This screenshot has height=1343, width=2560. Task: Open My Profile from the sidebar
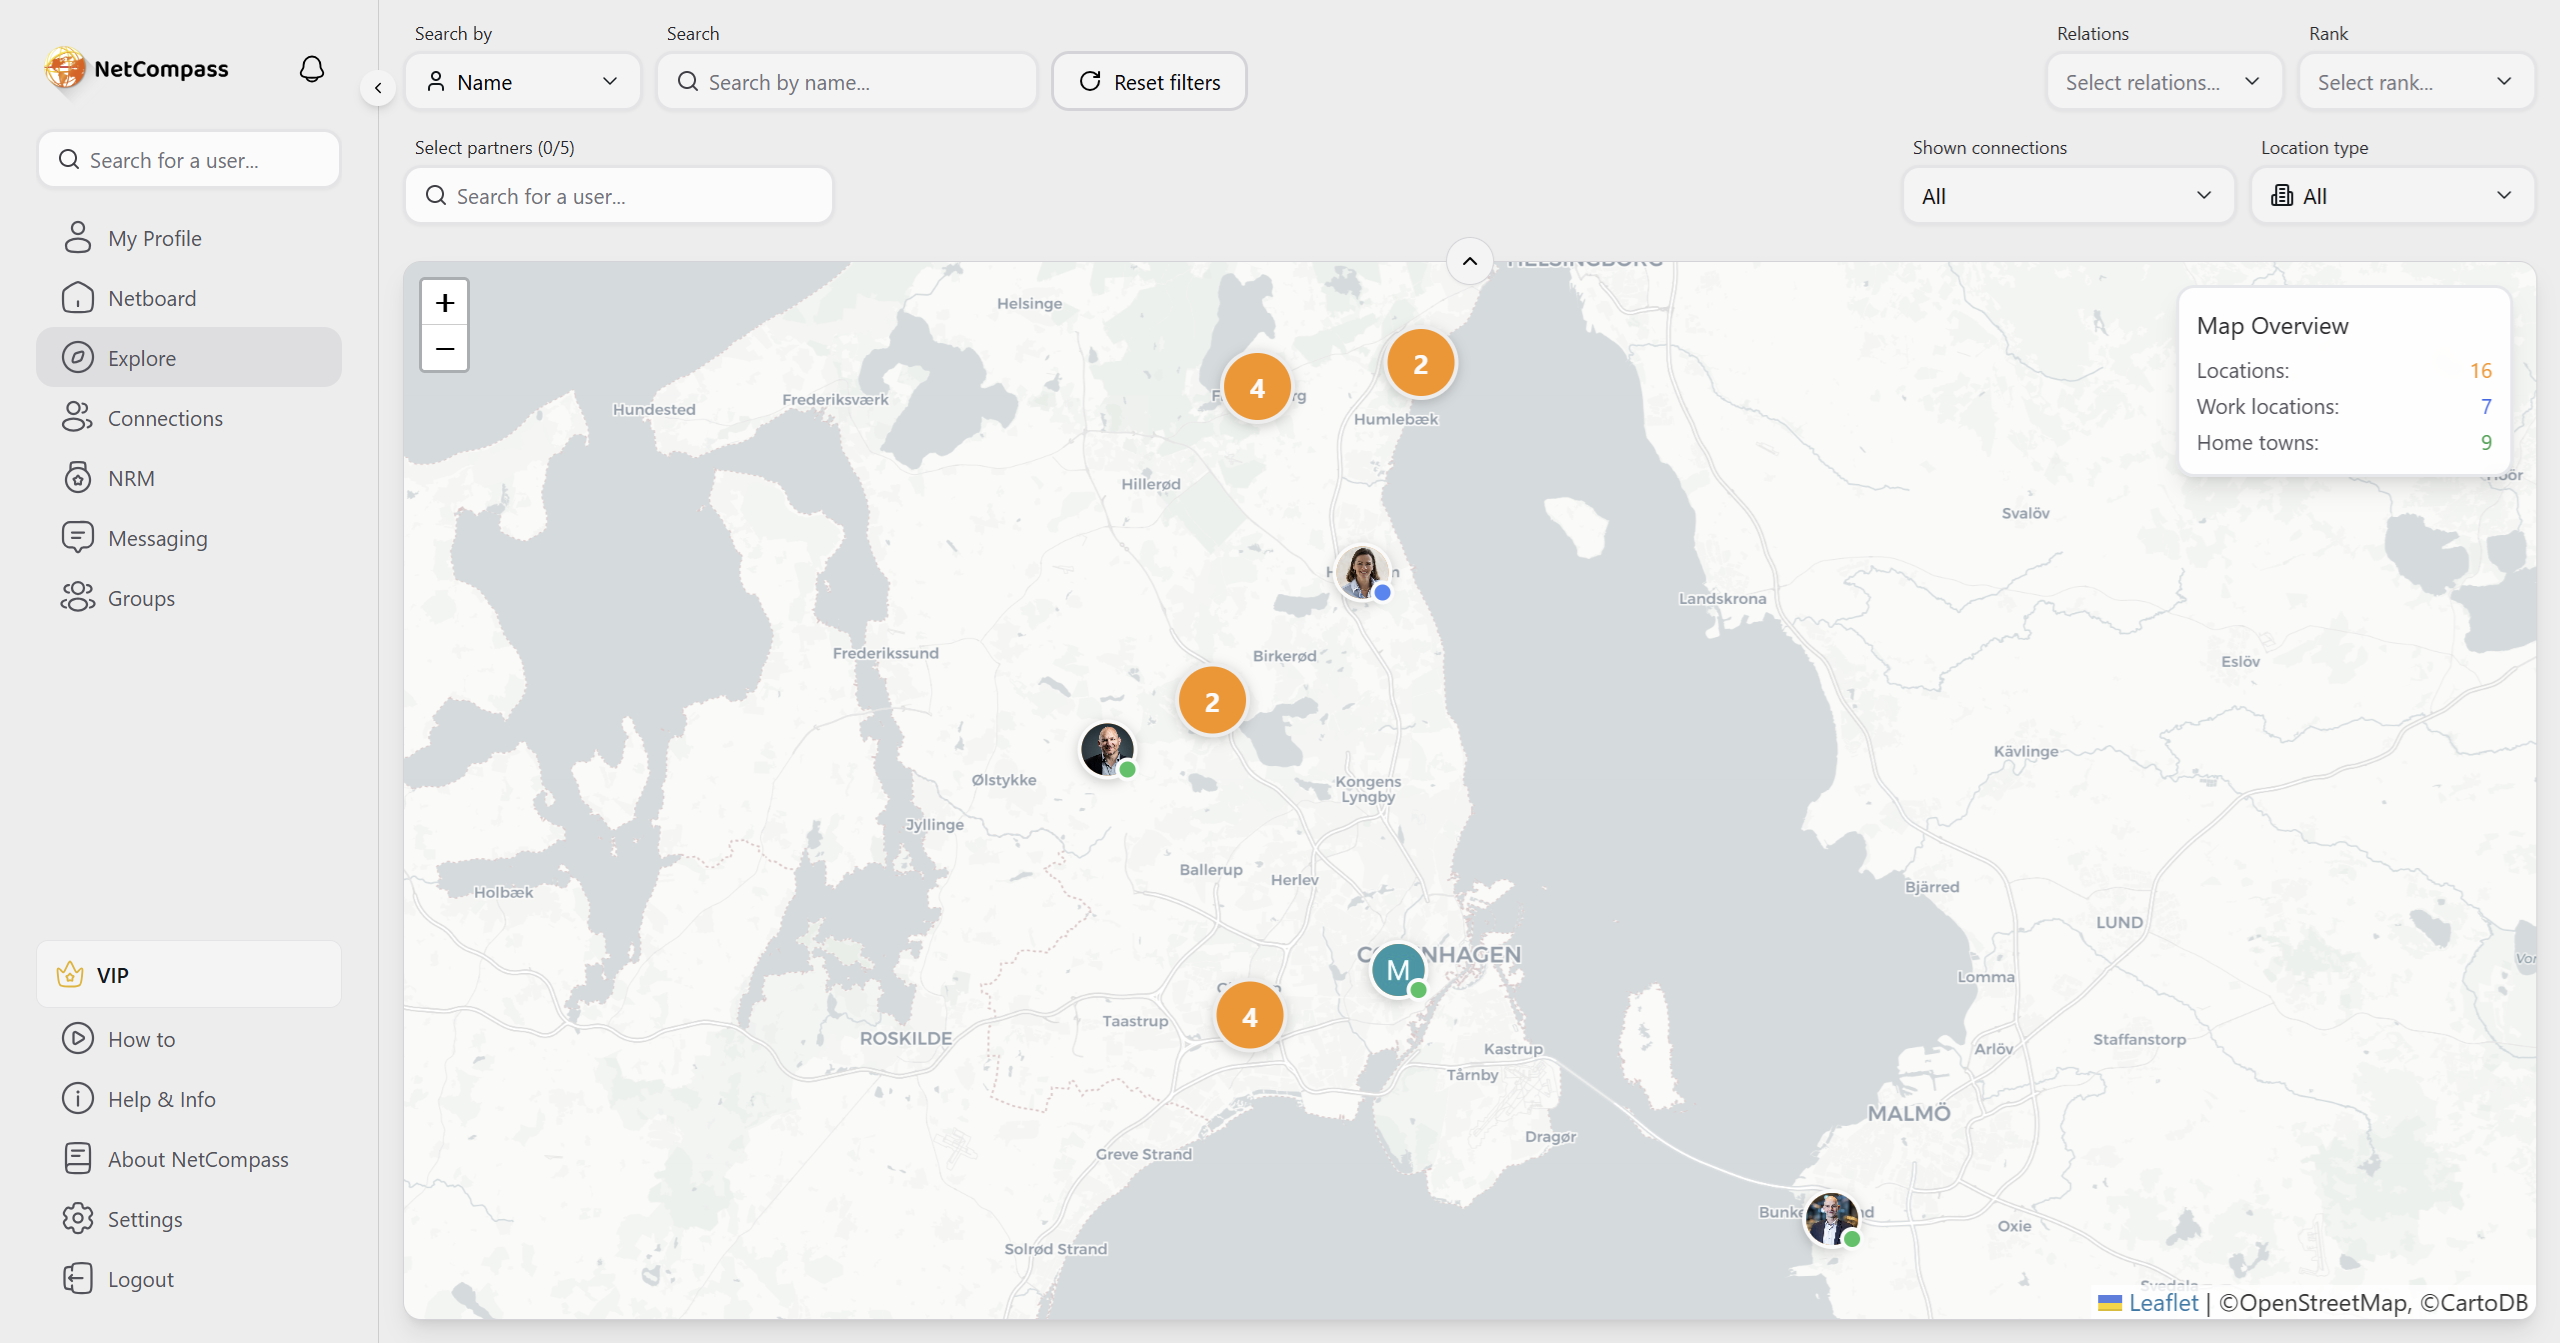155,237
